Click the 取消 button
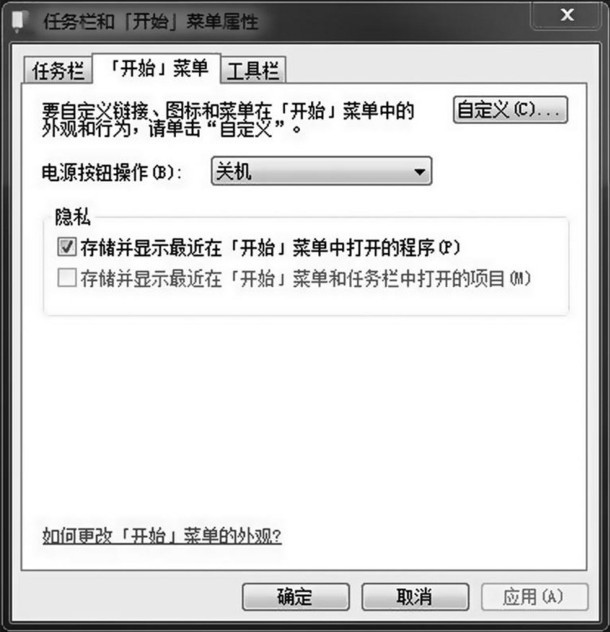 (415, 597)
